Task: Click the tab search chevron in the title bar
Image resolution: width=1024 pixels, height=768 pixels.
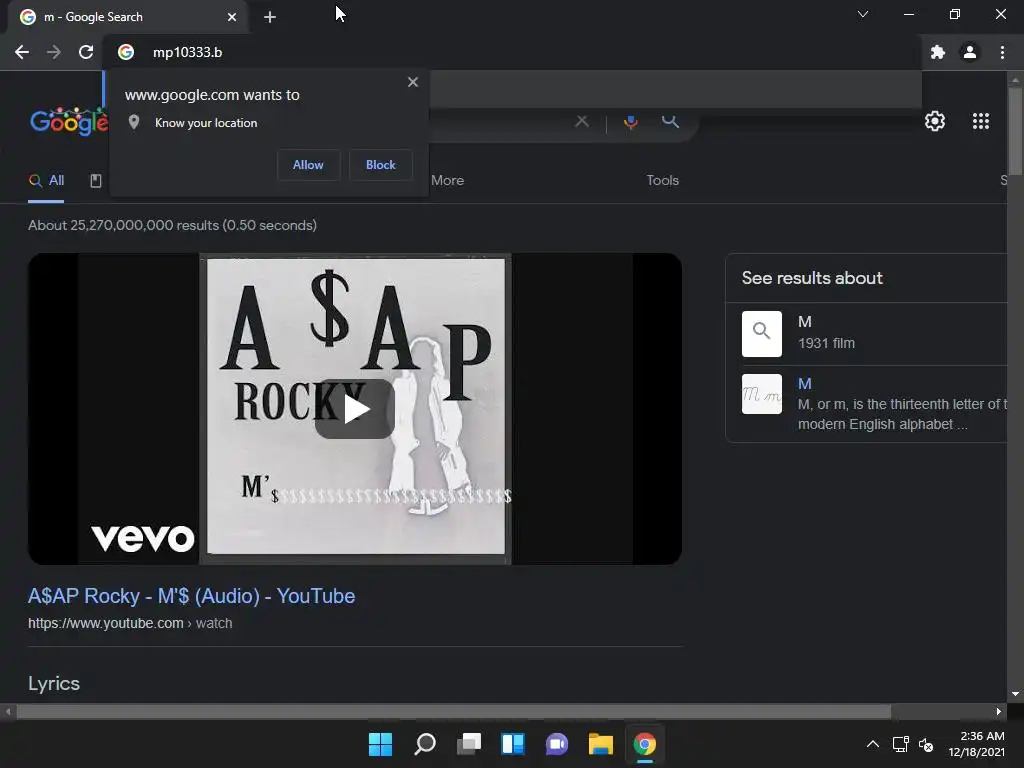Action: [x=863, y=14]
